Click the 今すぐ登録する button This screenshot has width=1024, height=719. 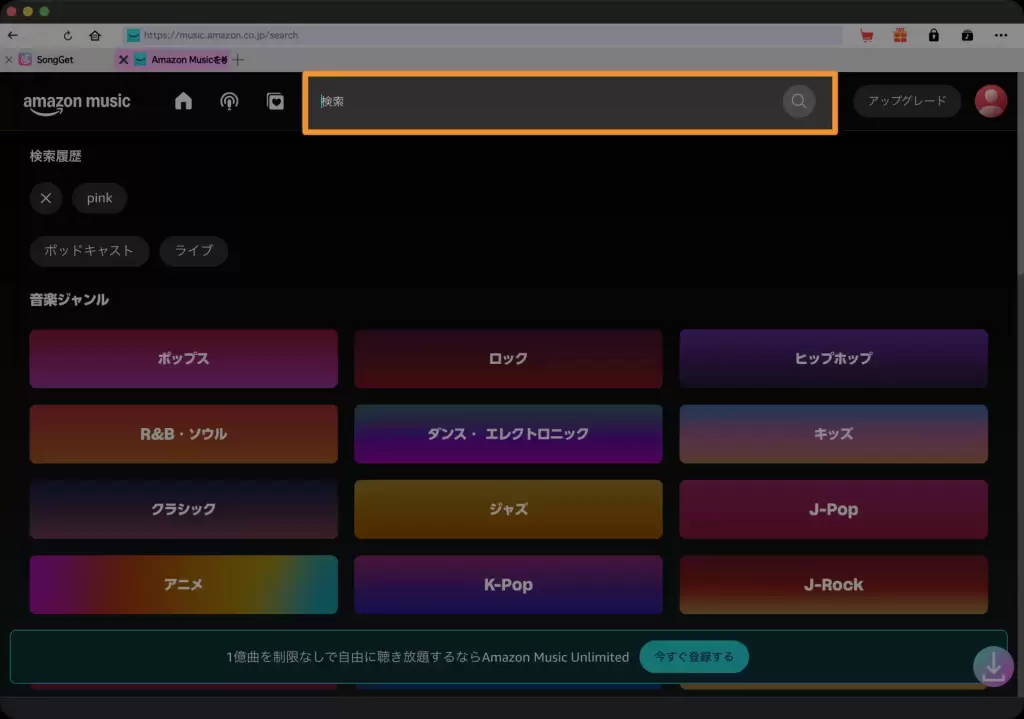(x=694, y=657)
